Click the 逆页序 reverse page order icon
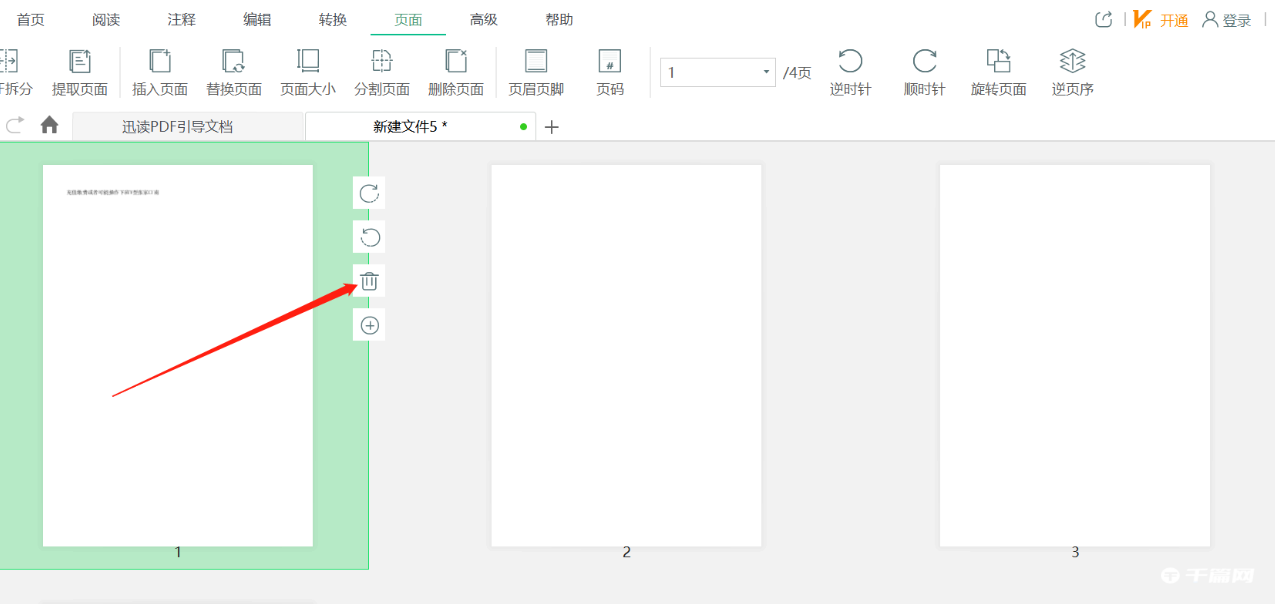The height and width of the screenshot is (604, 1275). pos(1072,62)
